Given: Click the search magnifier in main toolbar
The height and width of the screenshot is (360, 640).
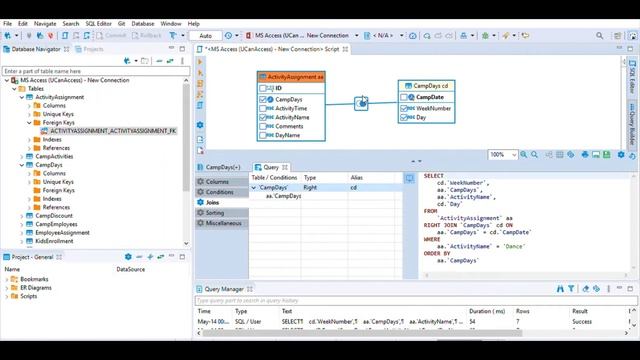Looking at the screenshot, I should point(599,36).
